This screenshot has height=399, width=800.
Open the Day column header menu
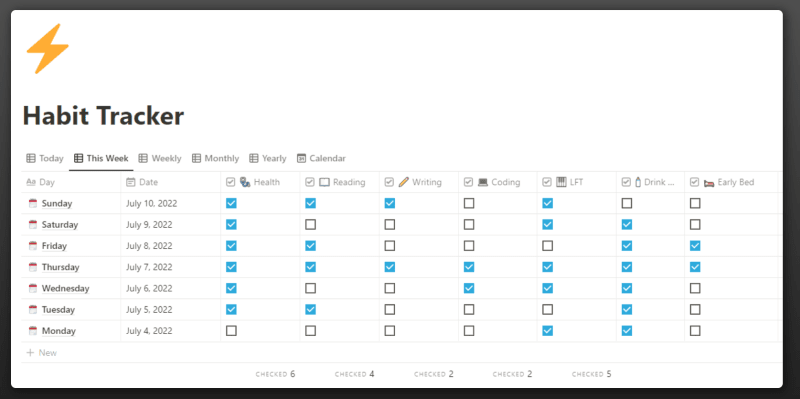[x=71, y=182]
